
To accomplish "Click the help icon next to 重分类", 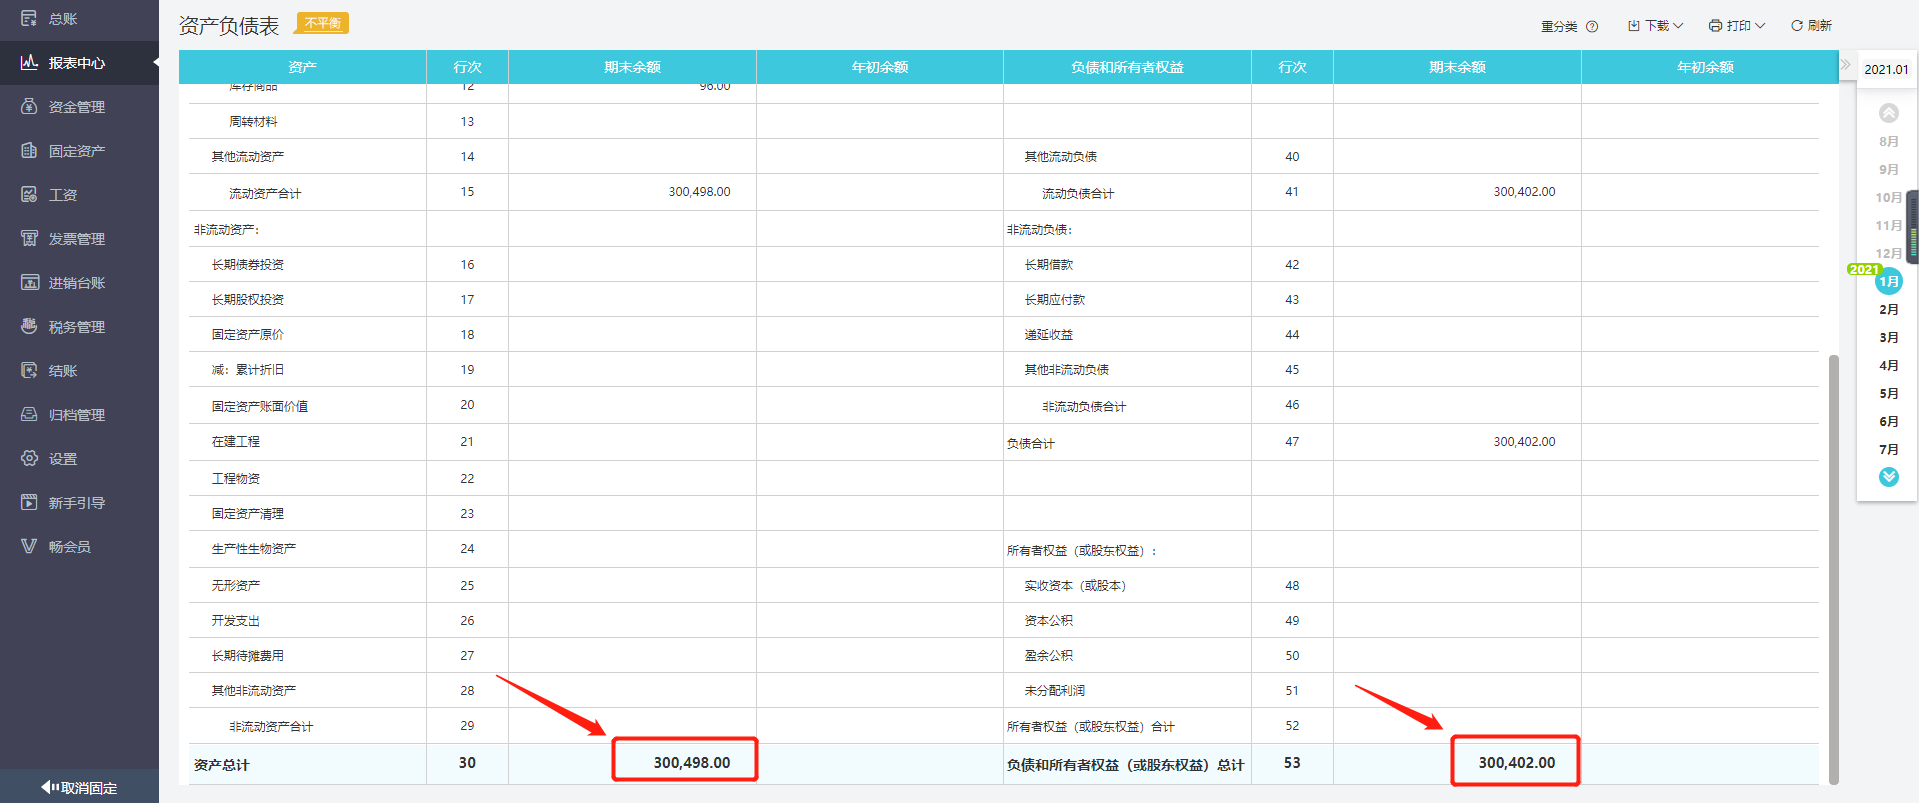I will (x=1592, y=27).
